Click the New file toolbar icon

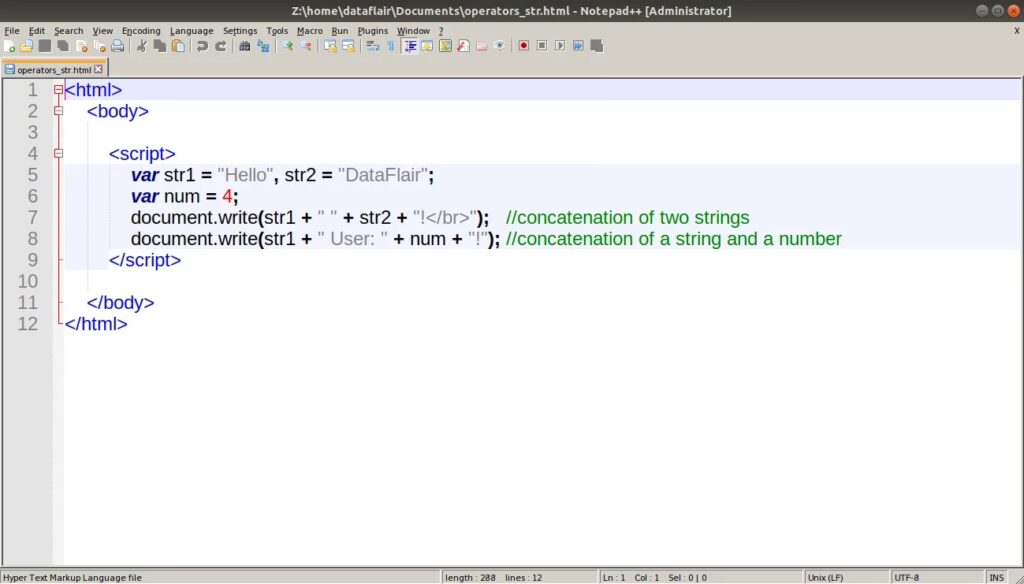(9, 46)
